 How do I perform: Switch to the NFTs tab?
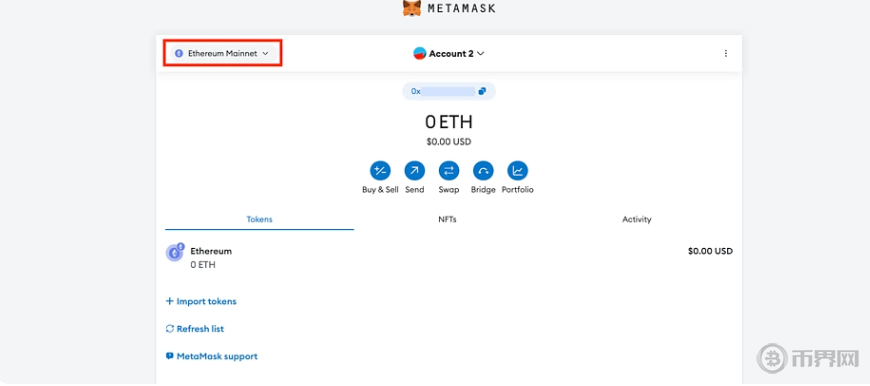point(447,219)
